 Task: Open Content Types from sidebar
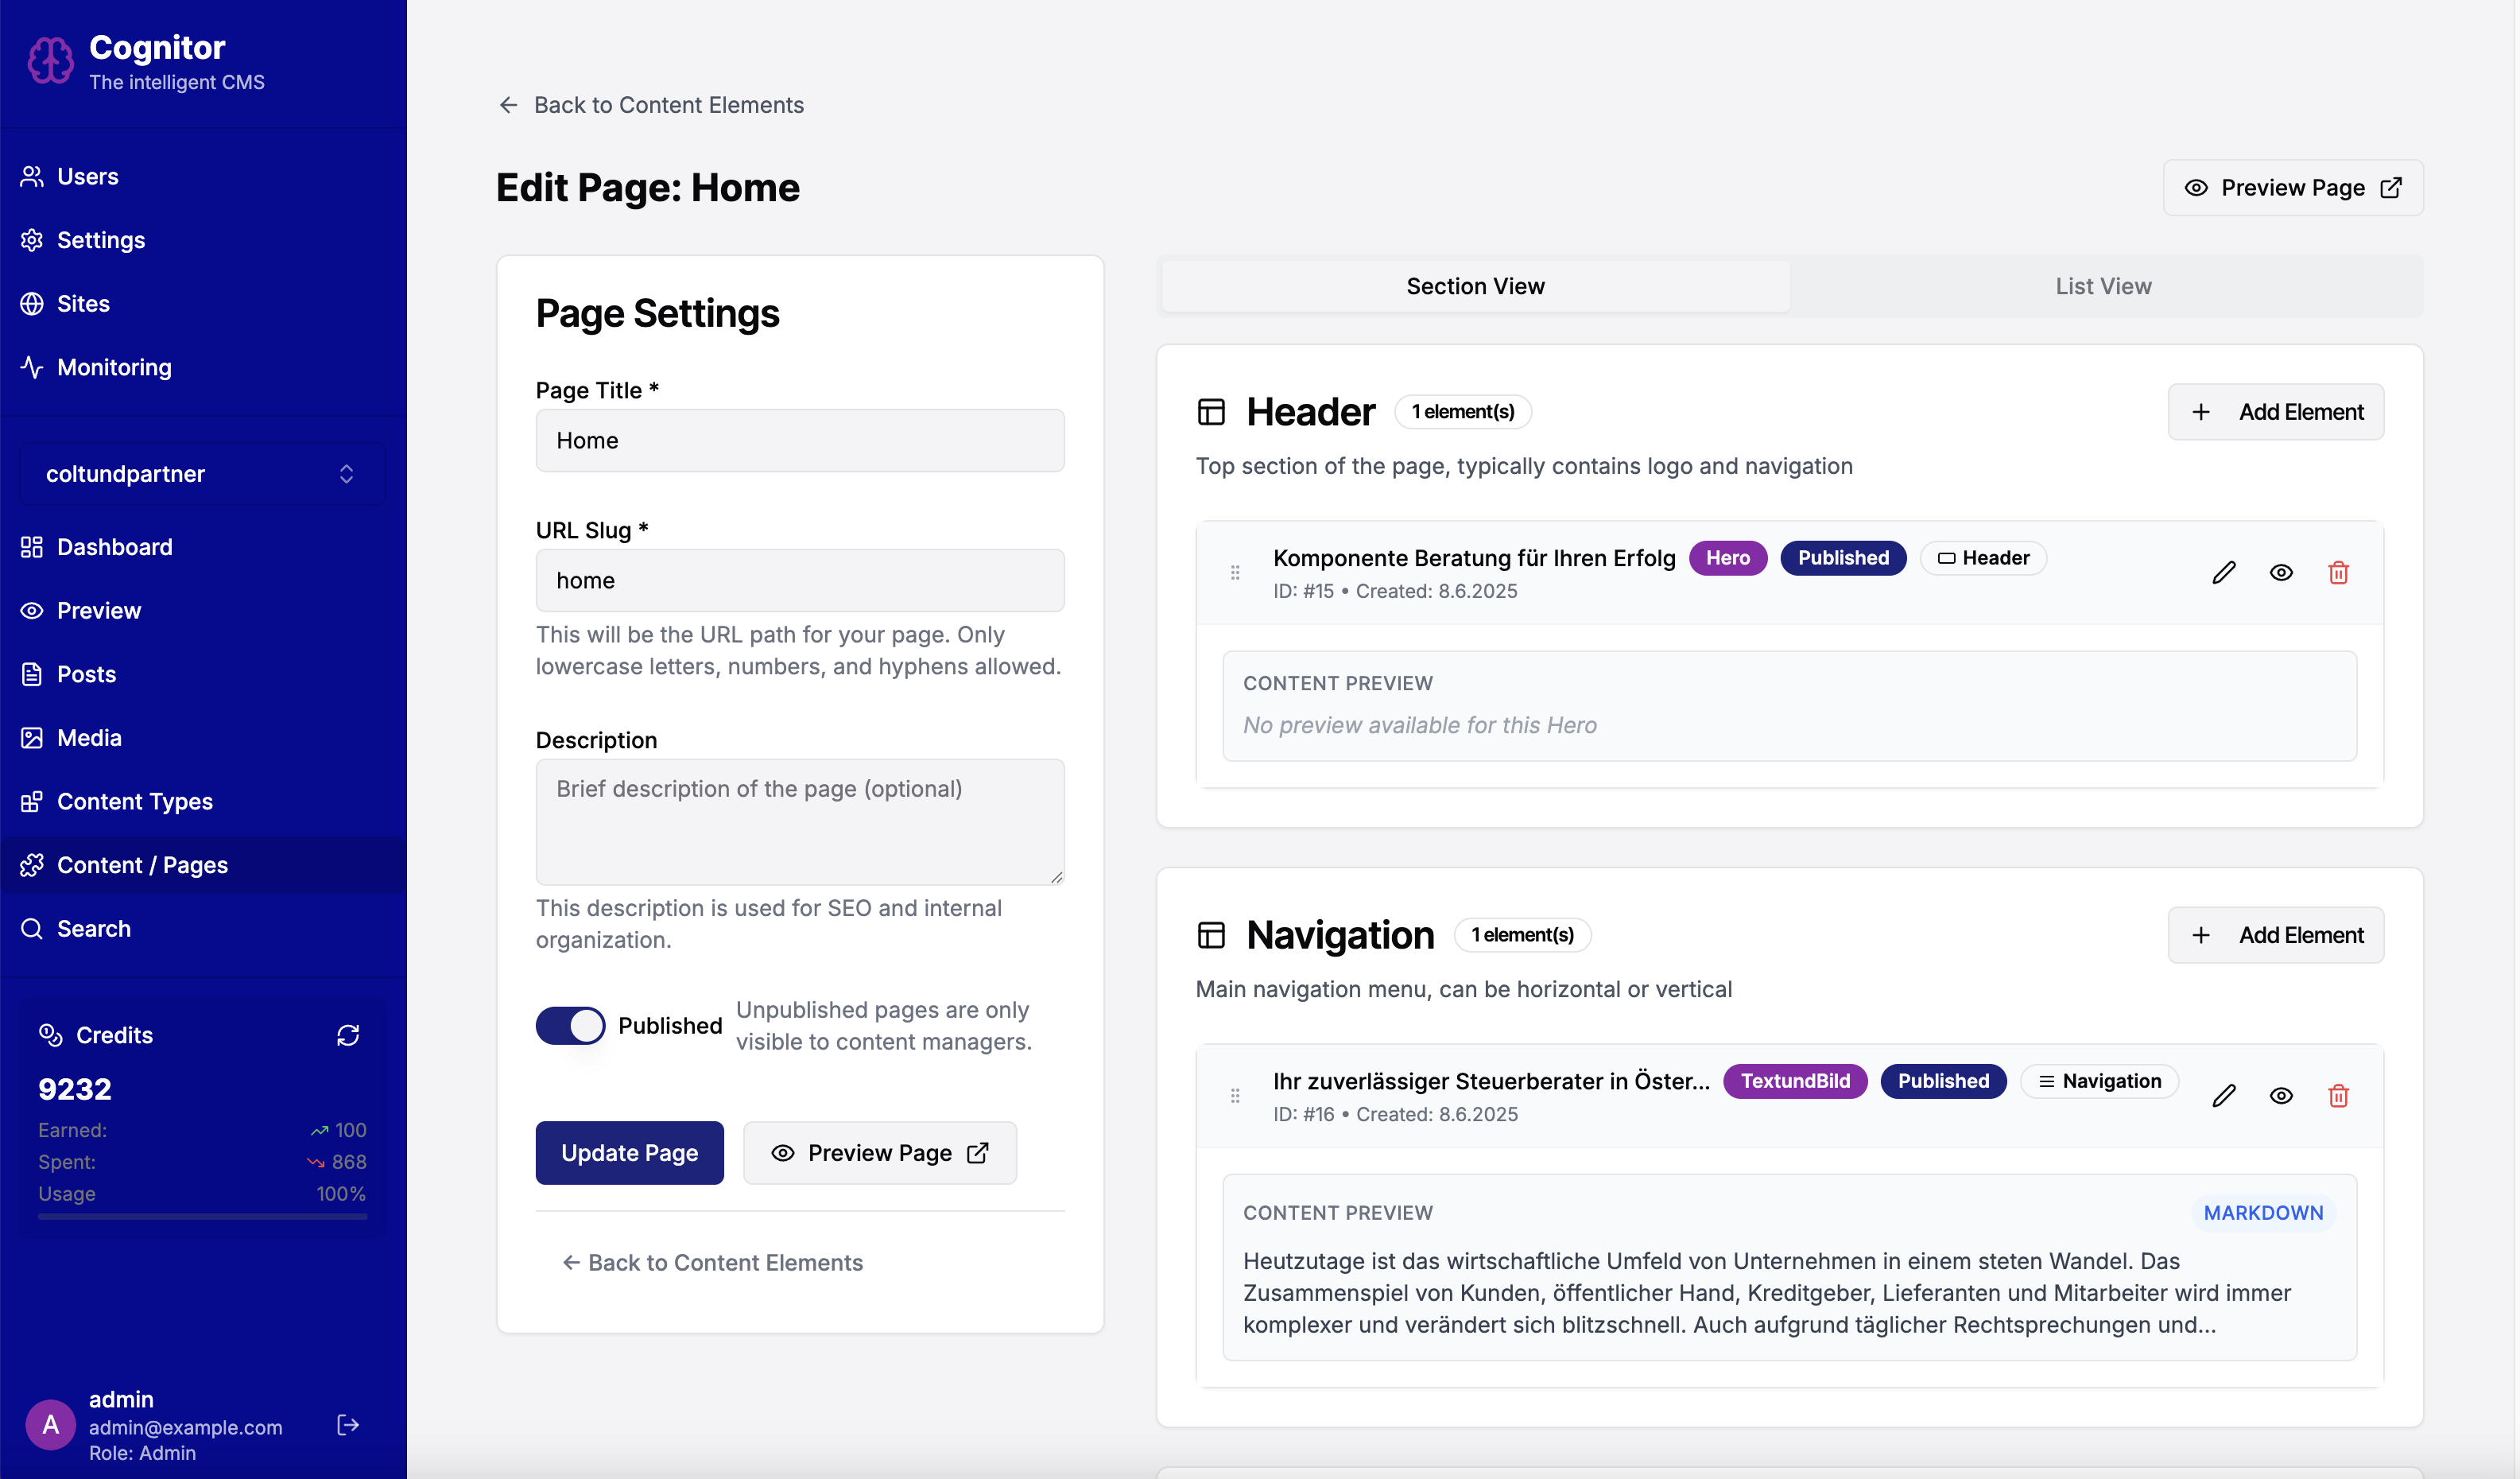(134, 801)
